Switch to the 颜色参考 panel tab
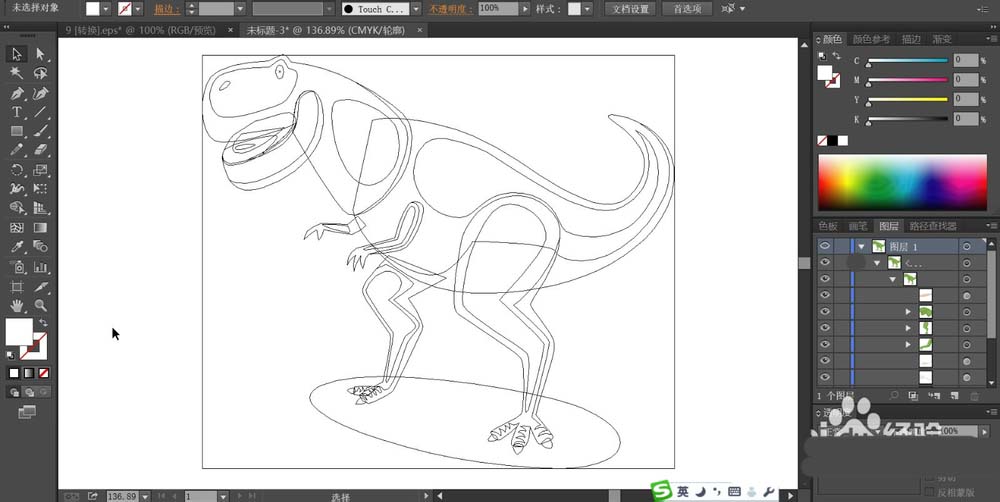 (871, 39)
